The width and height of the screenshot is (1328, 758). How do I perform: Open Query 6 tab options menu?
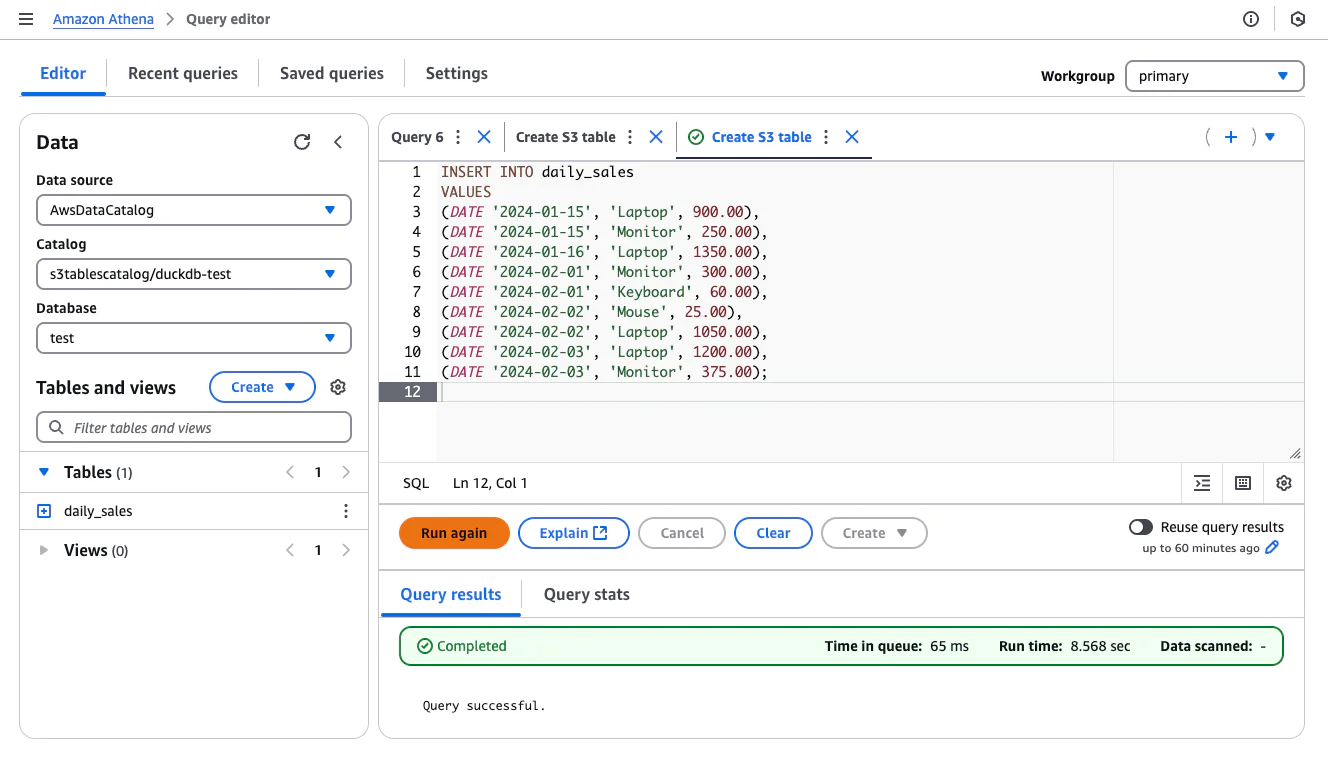(458, 137)
